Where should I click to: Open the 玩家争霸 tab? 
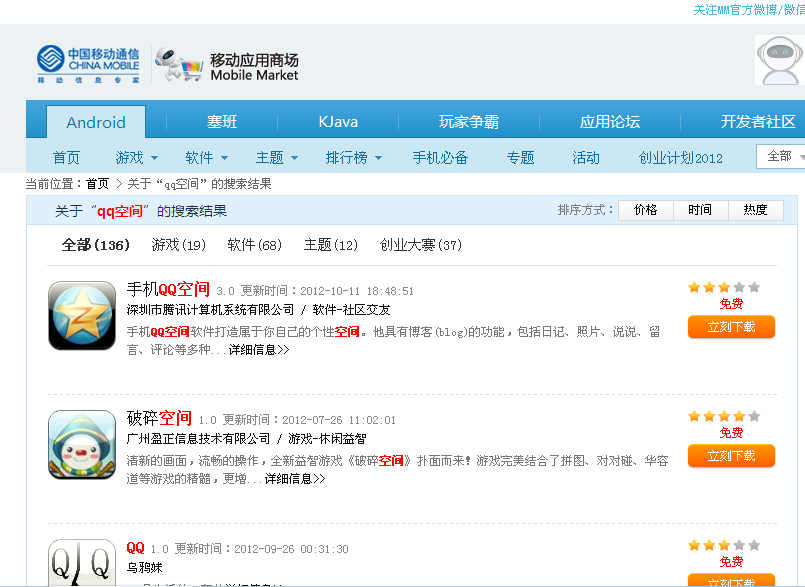tap(469, 122)
